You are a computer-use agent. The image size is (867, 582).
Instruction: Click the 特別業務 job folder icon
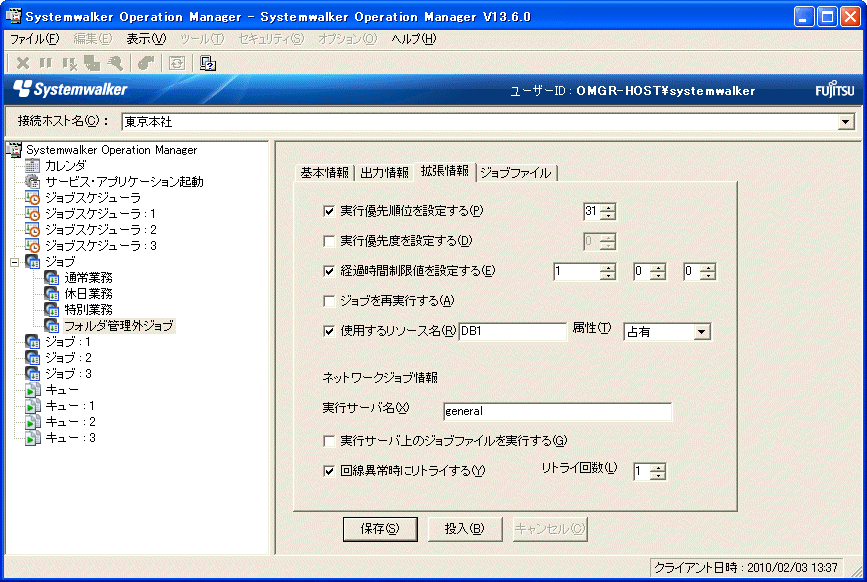click(x=52, y=310)
